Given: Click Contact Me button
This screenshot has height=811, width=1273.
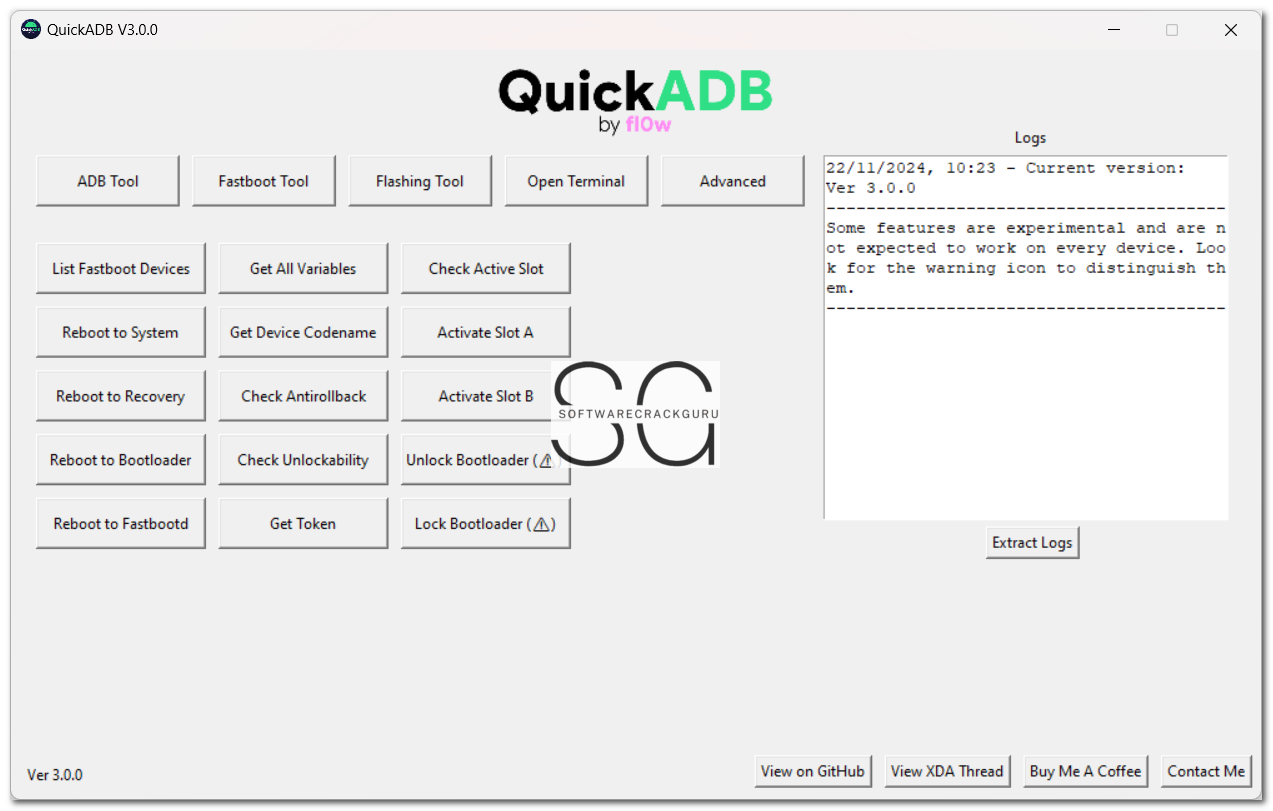Looking at the screenshot, I should coord(1206,771).
